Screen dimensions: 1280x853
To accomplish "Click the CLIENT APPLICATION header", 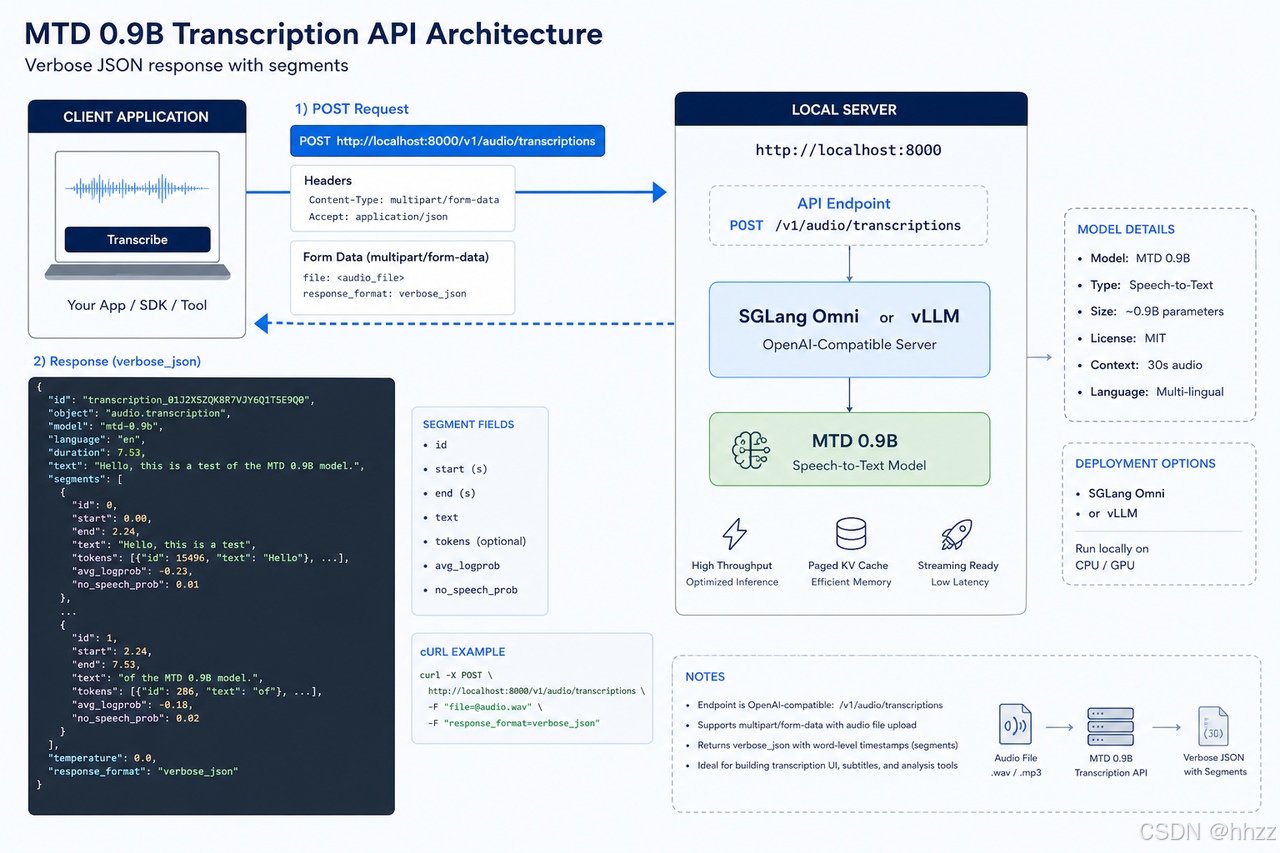I will [136, 117].
